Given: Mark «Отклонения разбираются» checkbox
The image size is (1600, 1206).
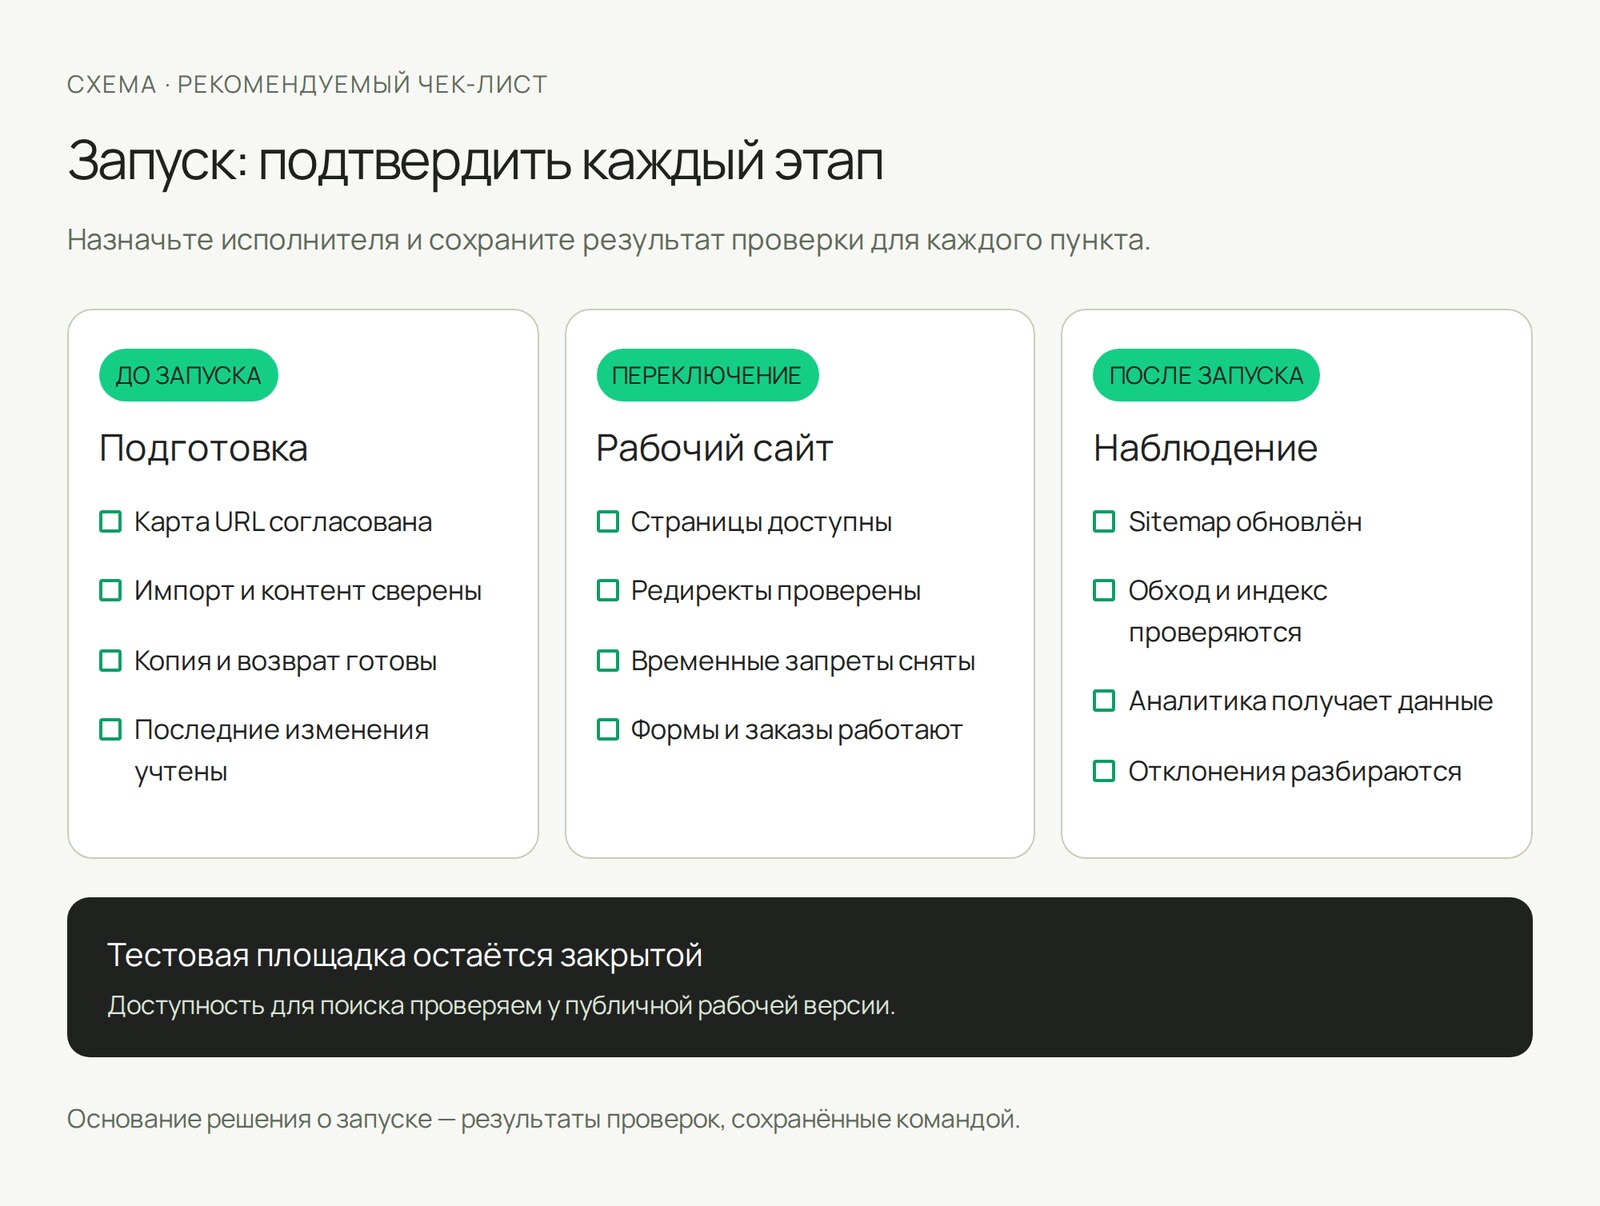Looking at the screenshot, I should pos(1104,771).
